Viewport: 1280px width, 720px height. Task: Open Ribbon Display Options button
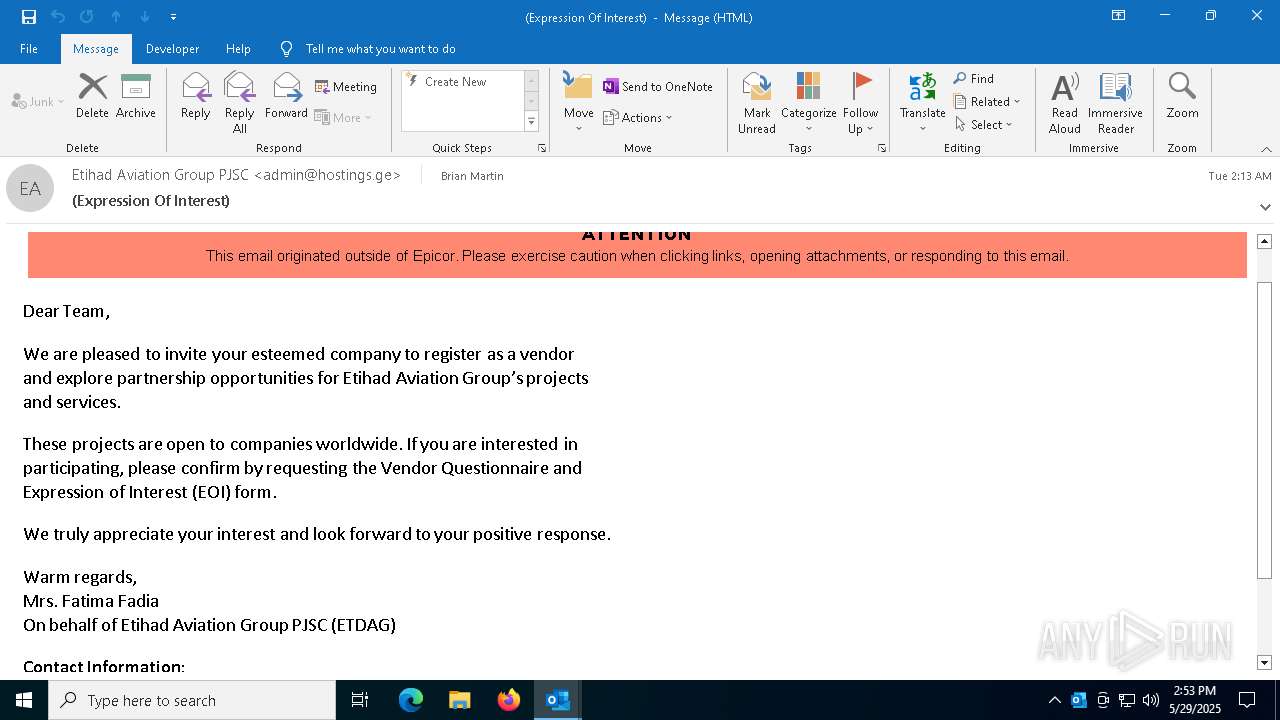(x=1119, y=16)
